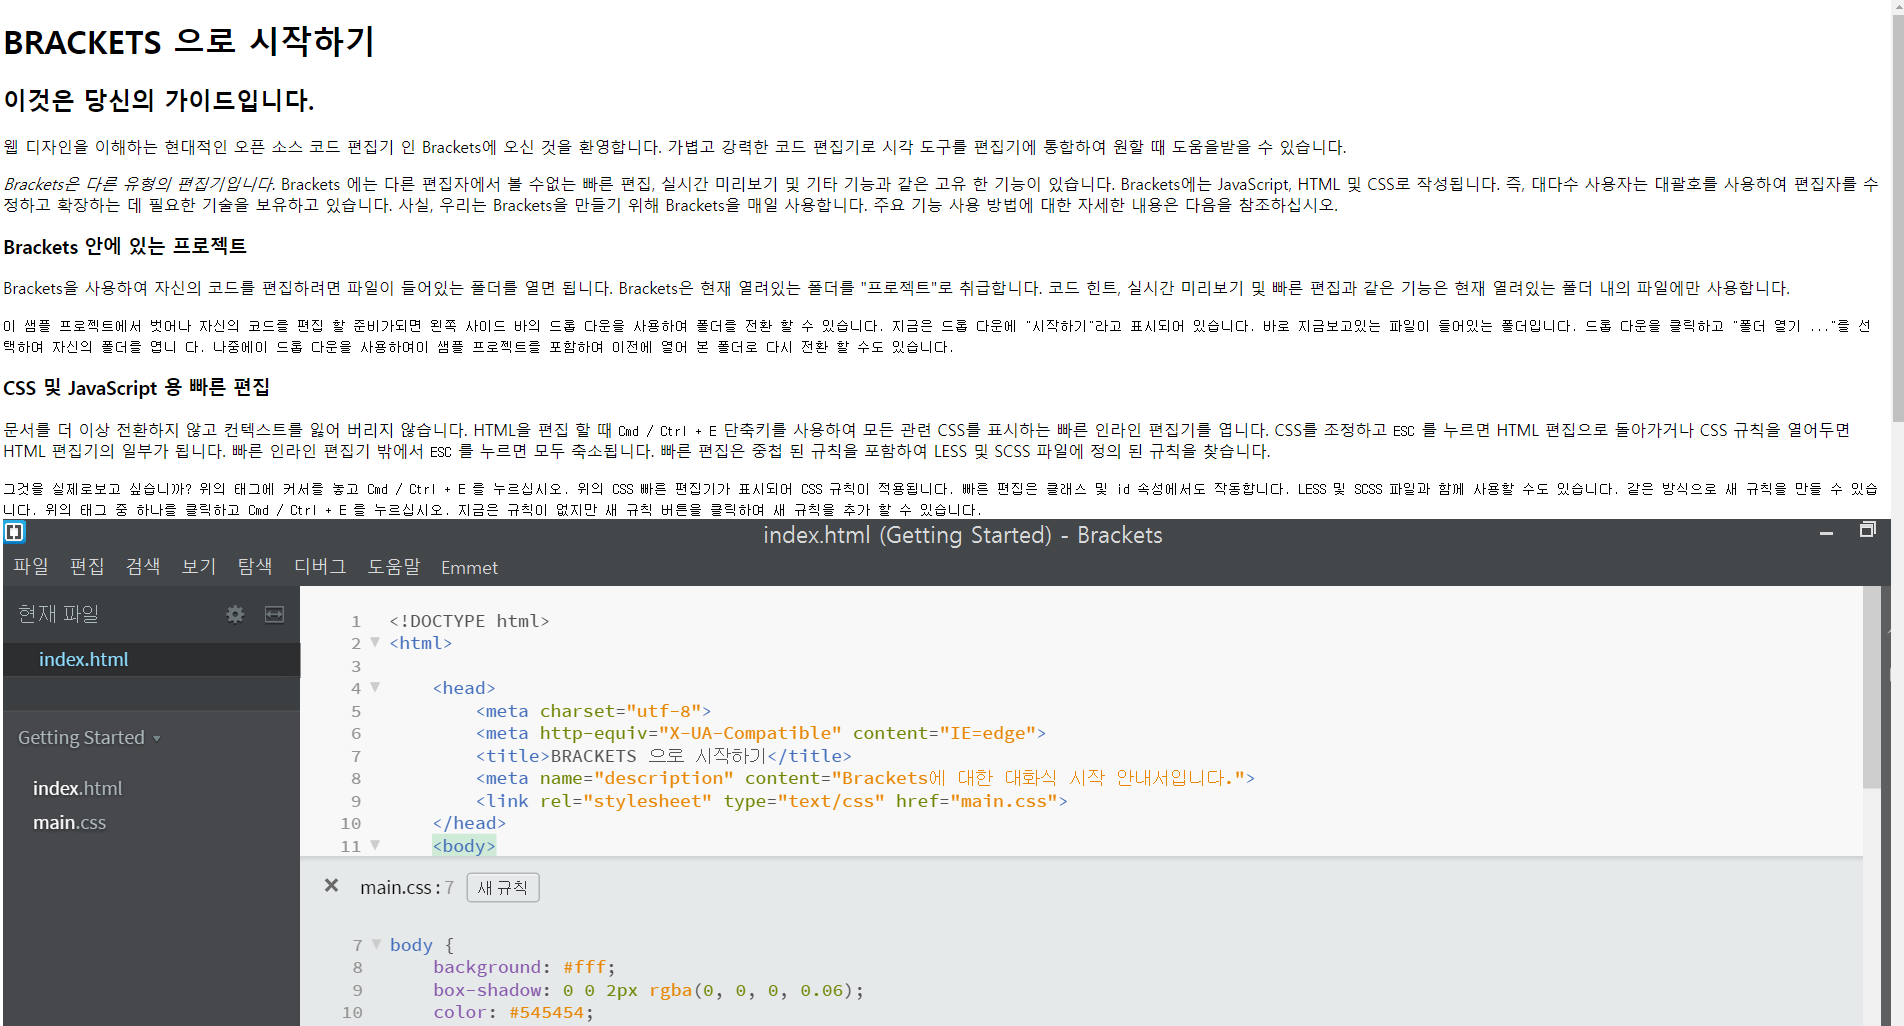Click the 'CSS 및 JavaScript 용 빠른 편집' heading
1904x1026 pixels.
tap(137, 388)
